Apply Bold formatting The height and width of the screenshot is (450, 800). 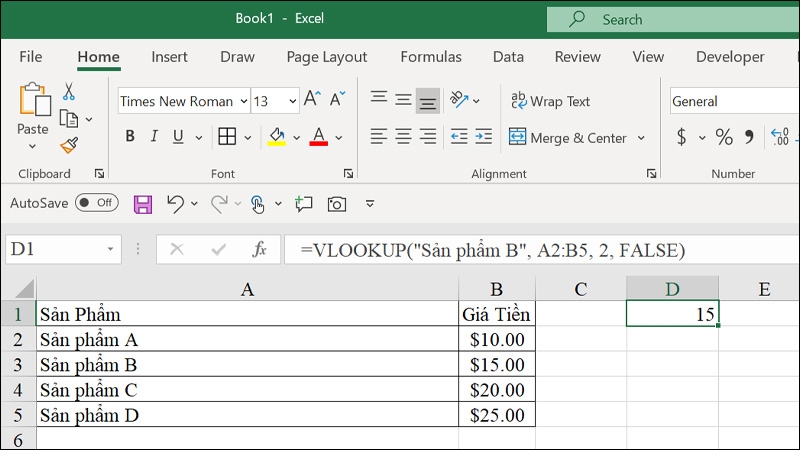coord(130,137)
